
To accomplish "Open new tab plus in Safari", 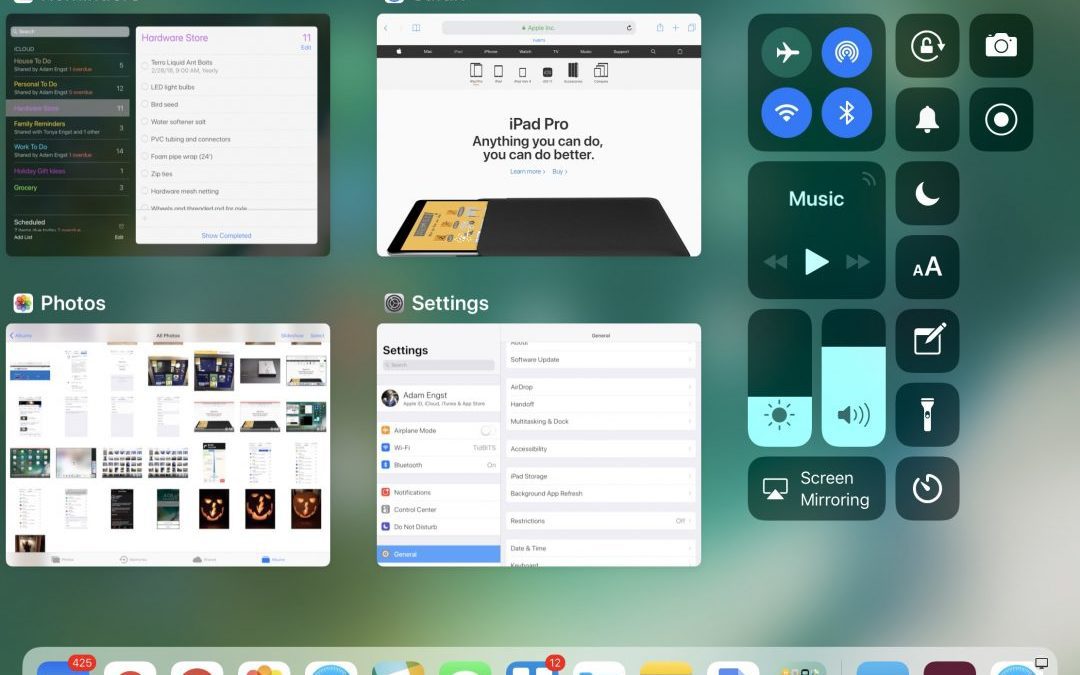I will (676, 28).
